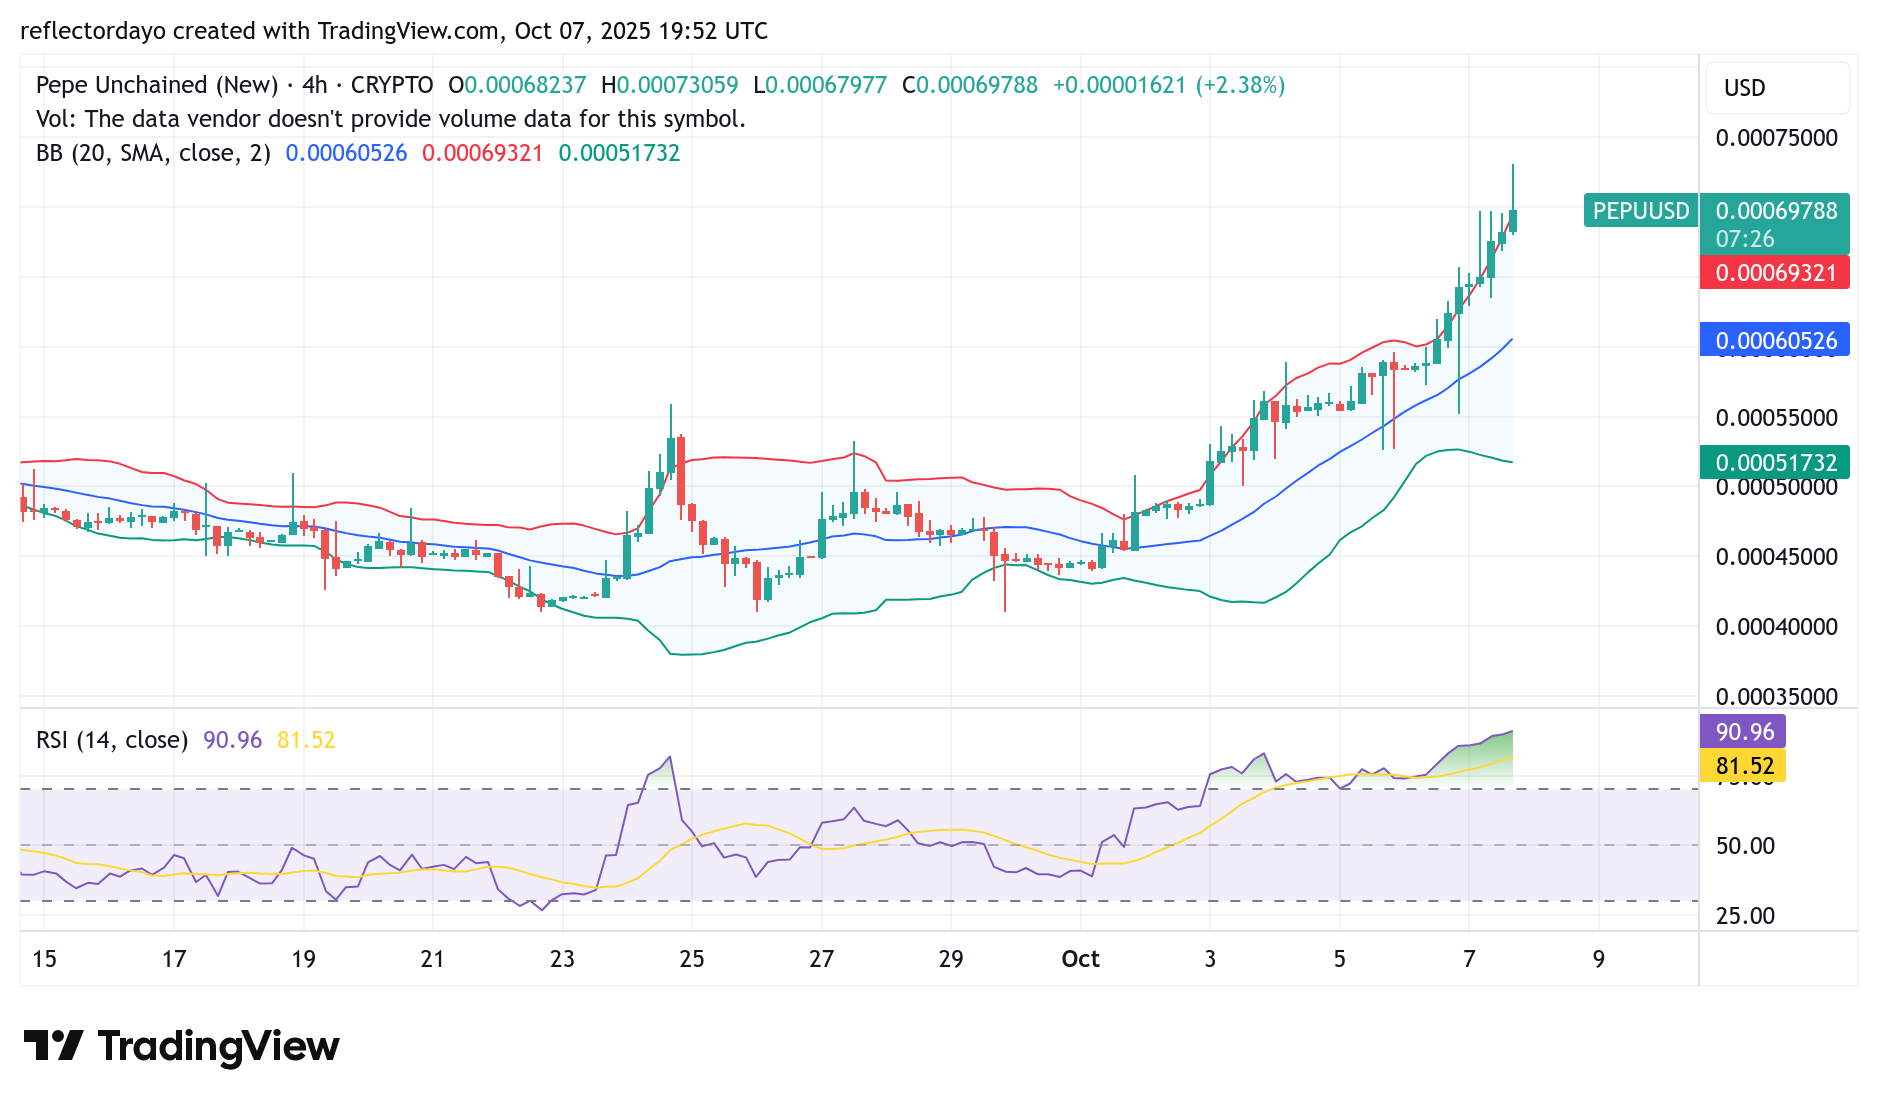Select the BB (20, SMA, close, 2) indicator label

coord(153,153)
